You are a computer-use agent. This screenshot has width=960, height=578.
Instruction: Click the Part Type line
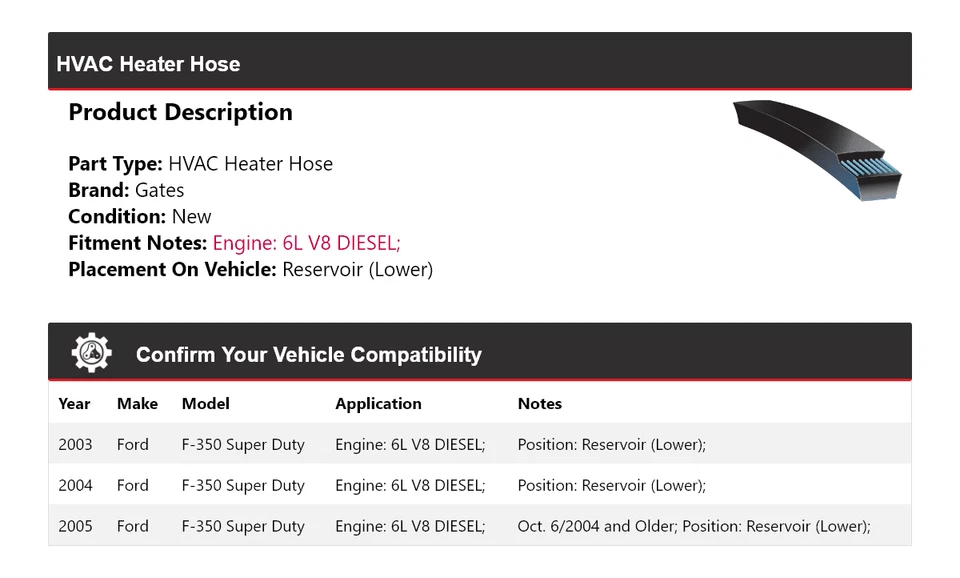[x=200, y=164]
